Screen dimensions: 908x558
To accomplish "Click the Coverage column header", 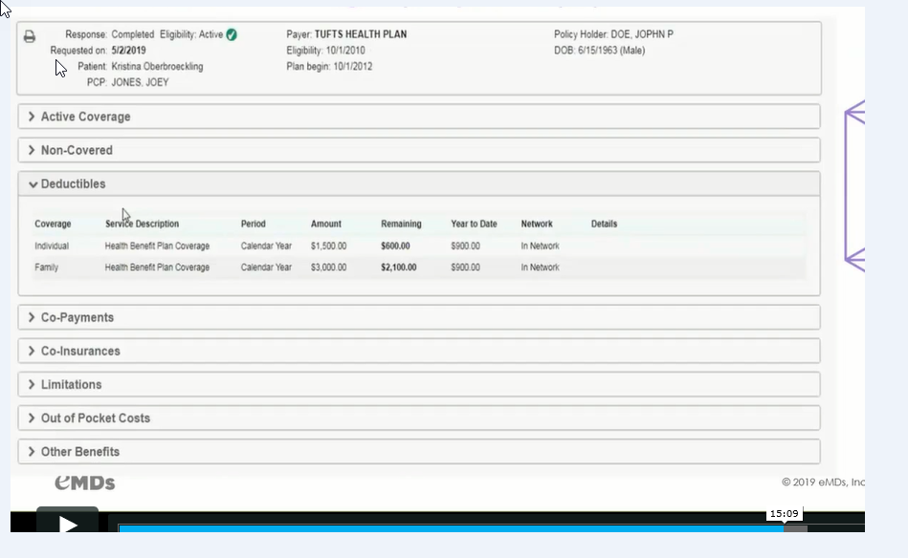I will [x=53, y=224].
